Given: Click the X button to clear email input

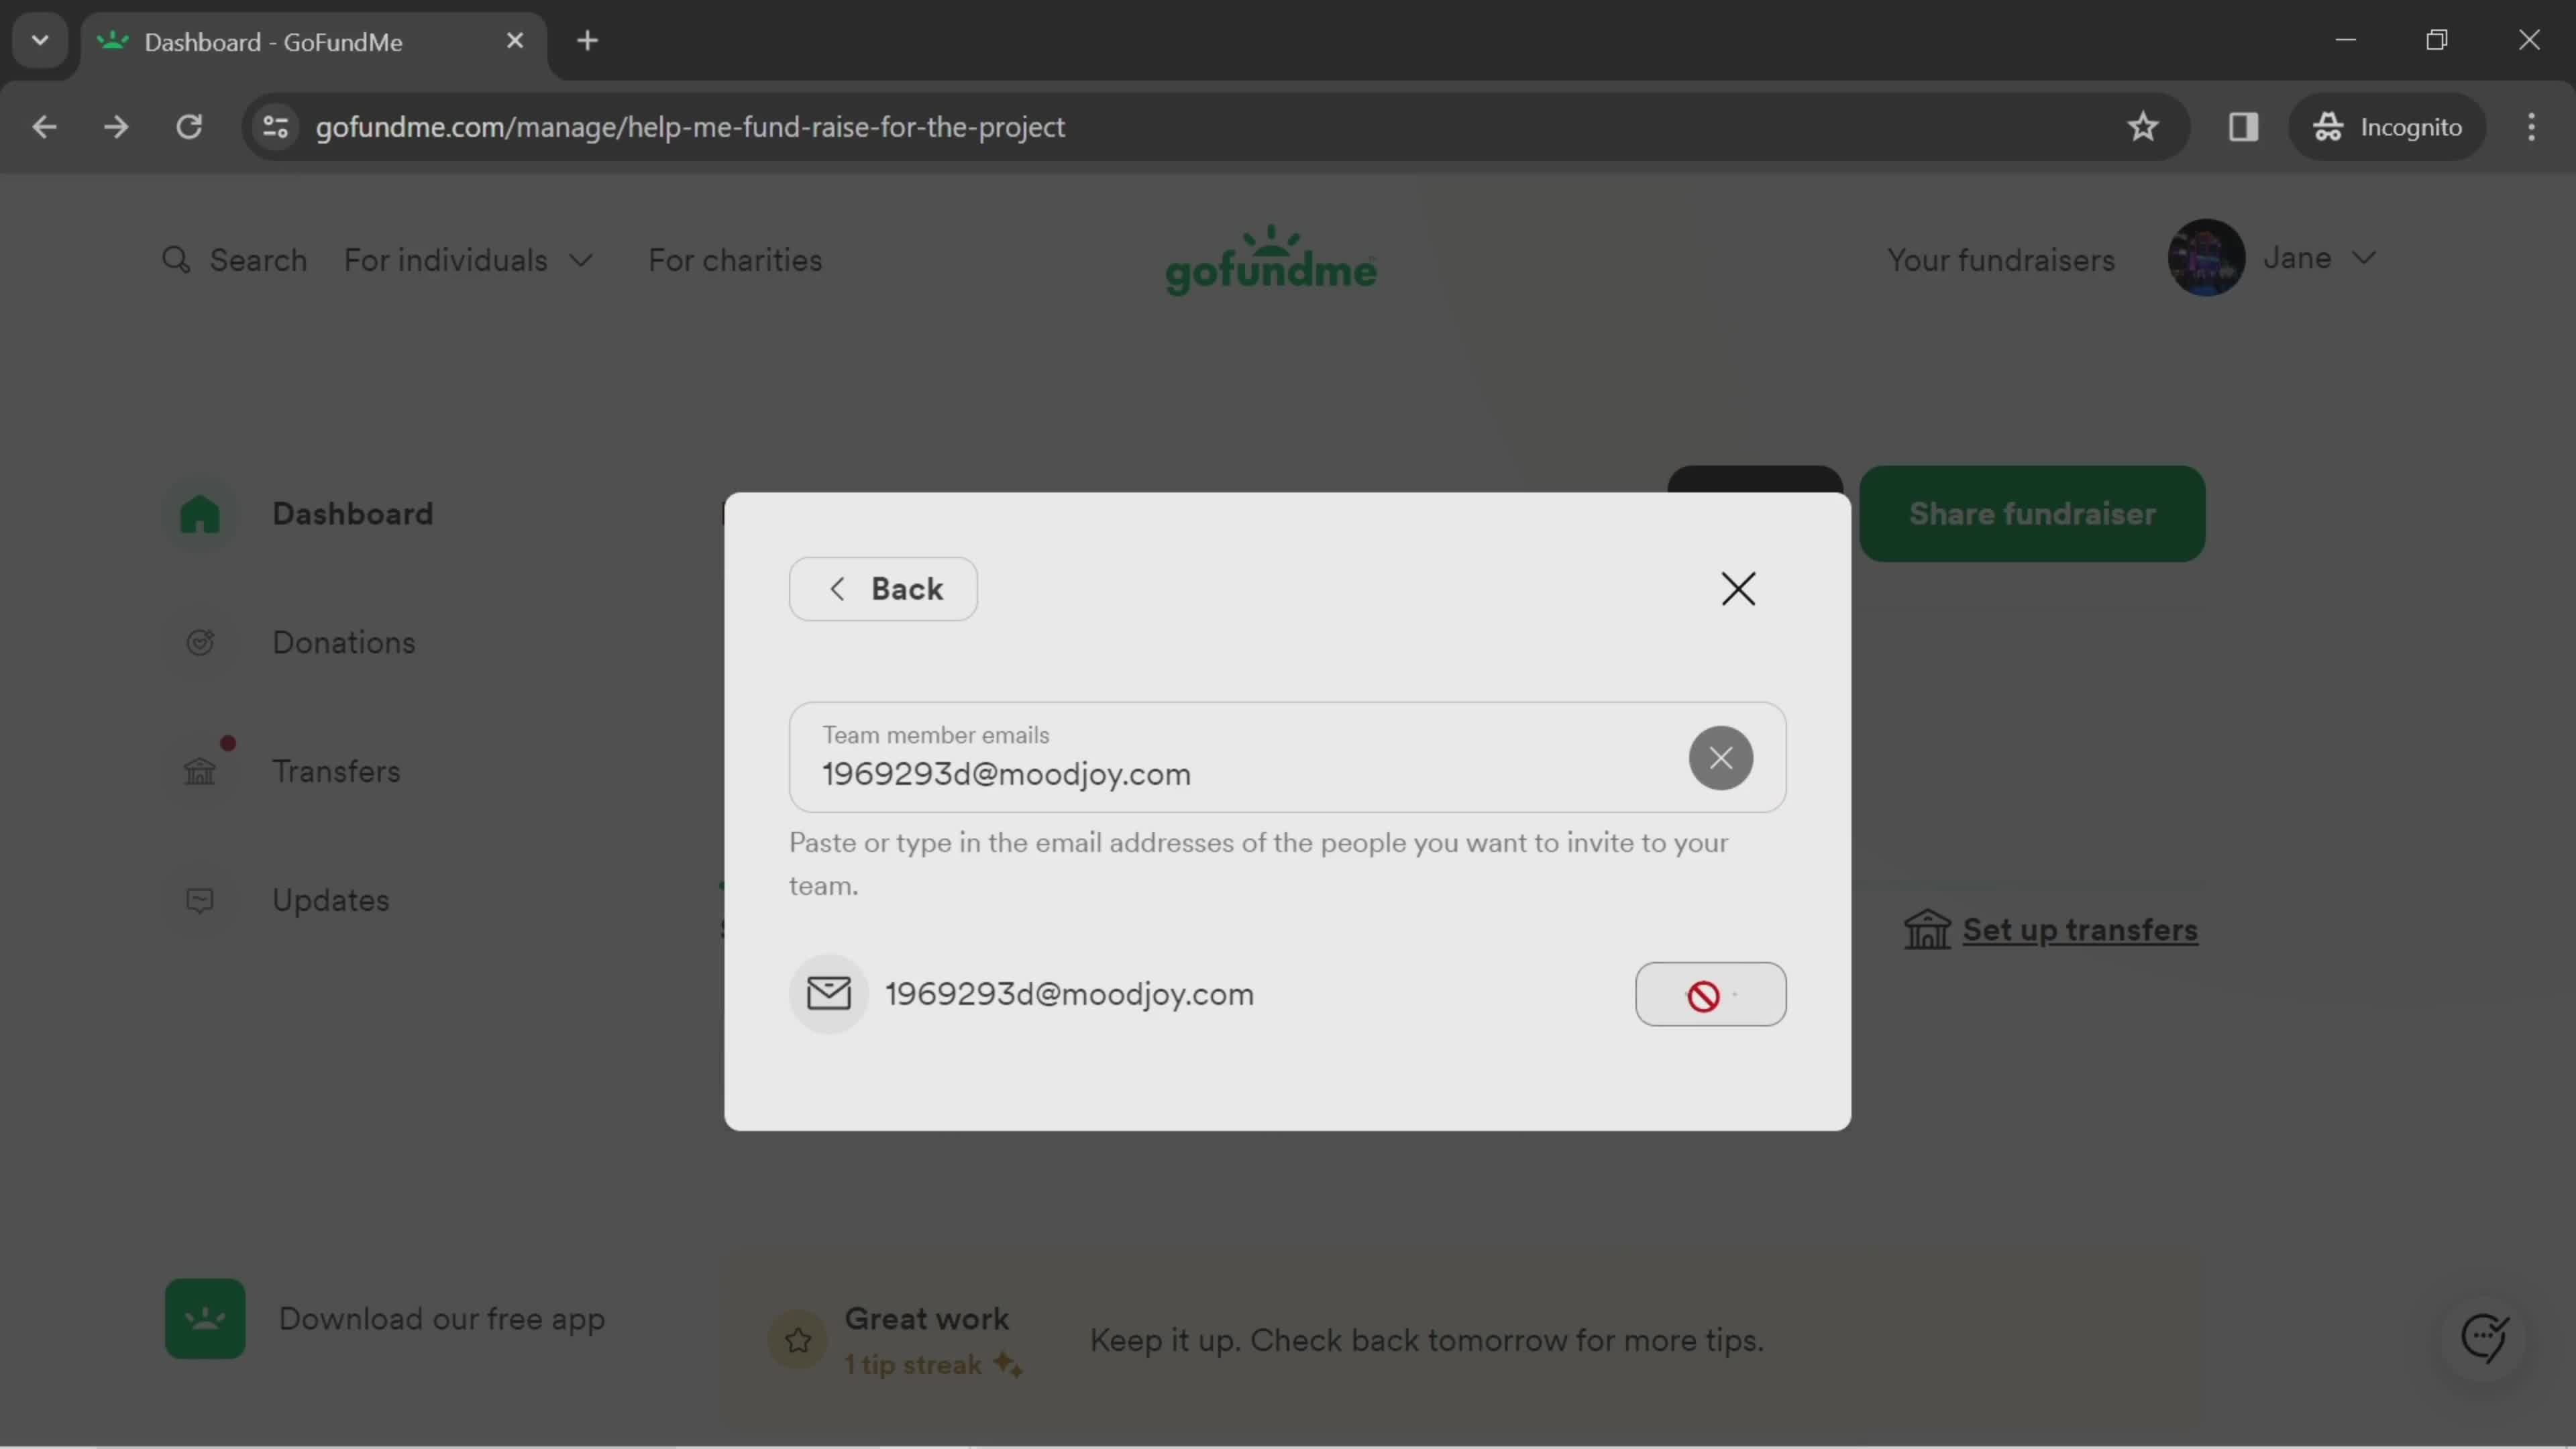Looking at the screenshot, I should click(x=1720, y=757).
